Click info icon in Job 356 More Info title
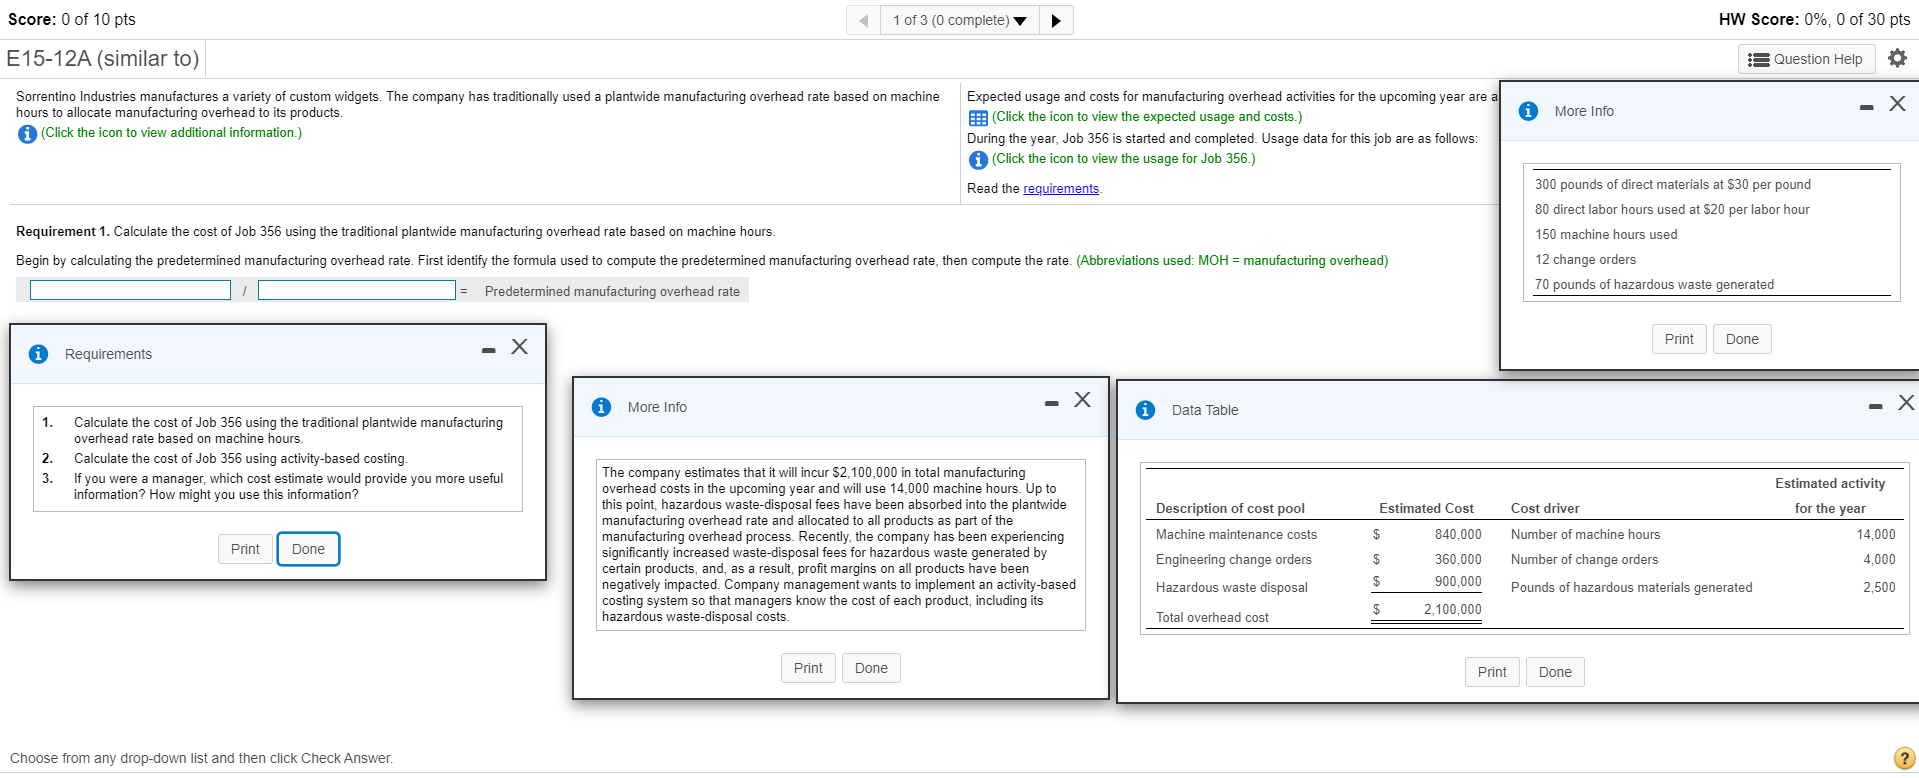 click(x=1528, y=111)
